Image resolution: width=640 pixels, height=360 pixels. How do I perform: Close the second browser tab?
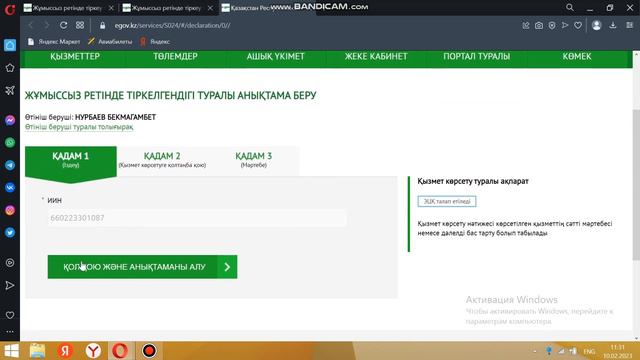[210, 8]
